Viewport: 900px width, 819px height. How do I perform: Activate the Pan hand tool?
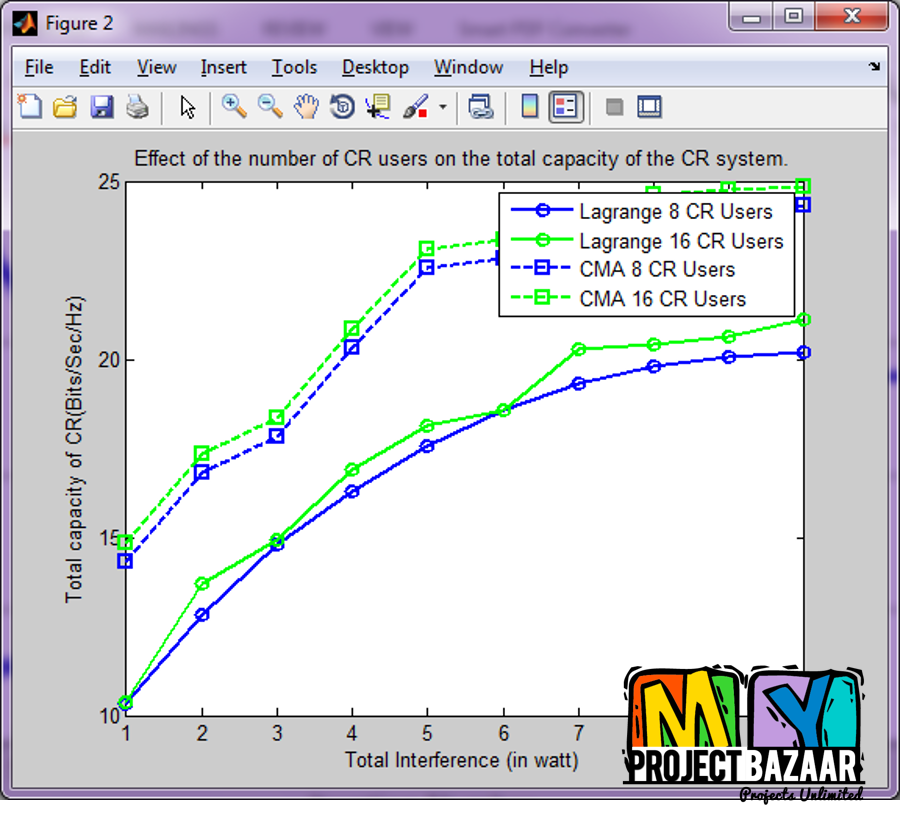[306, 107]
